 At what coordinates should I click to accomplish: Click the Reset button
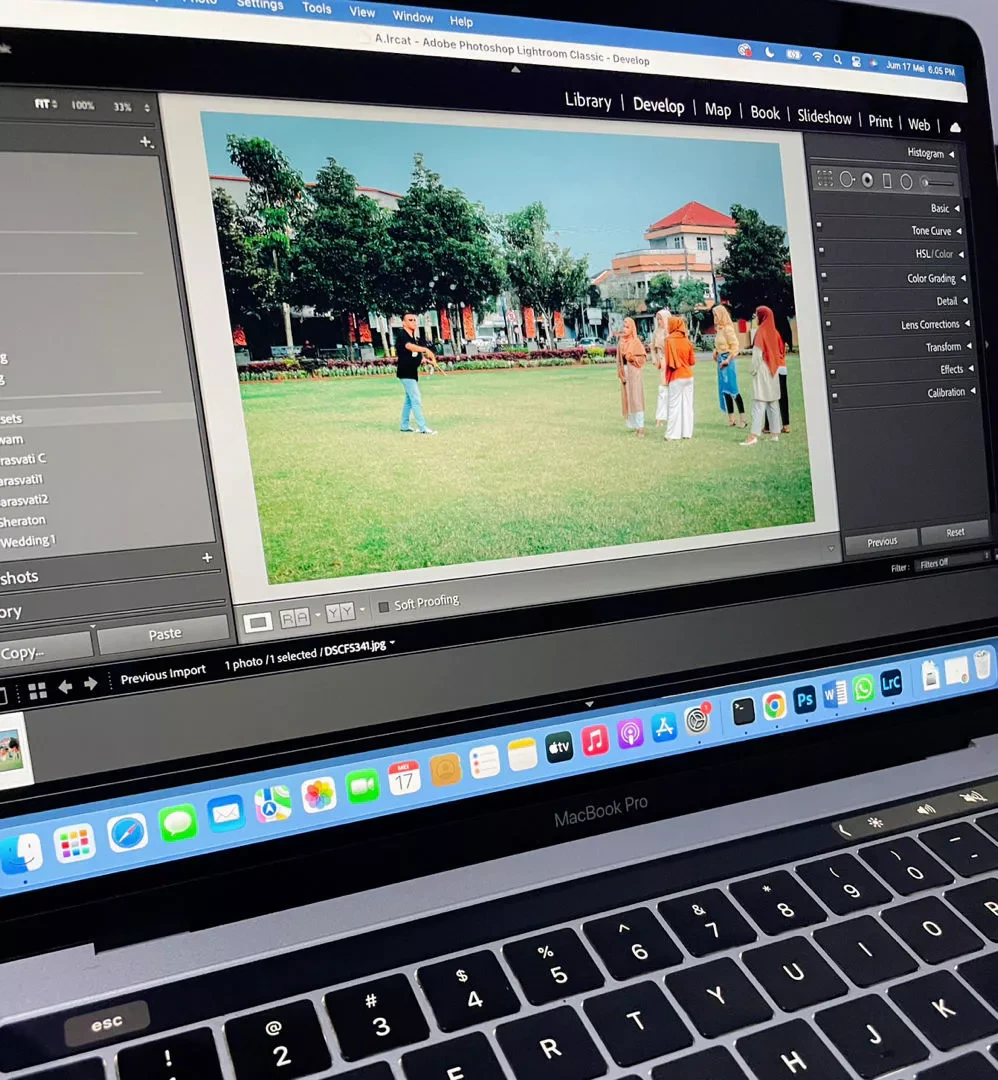[955, 532]
